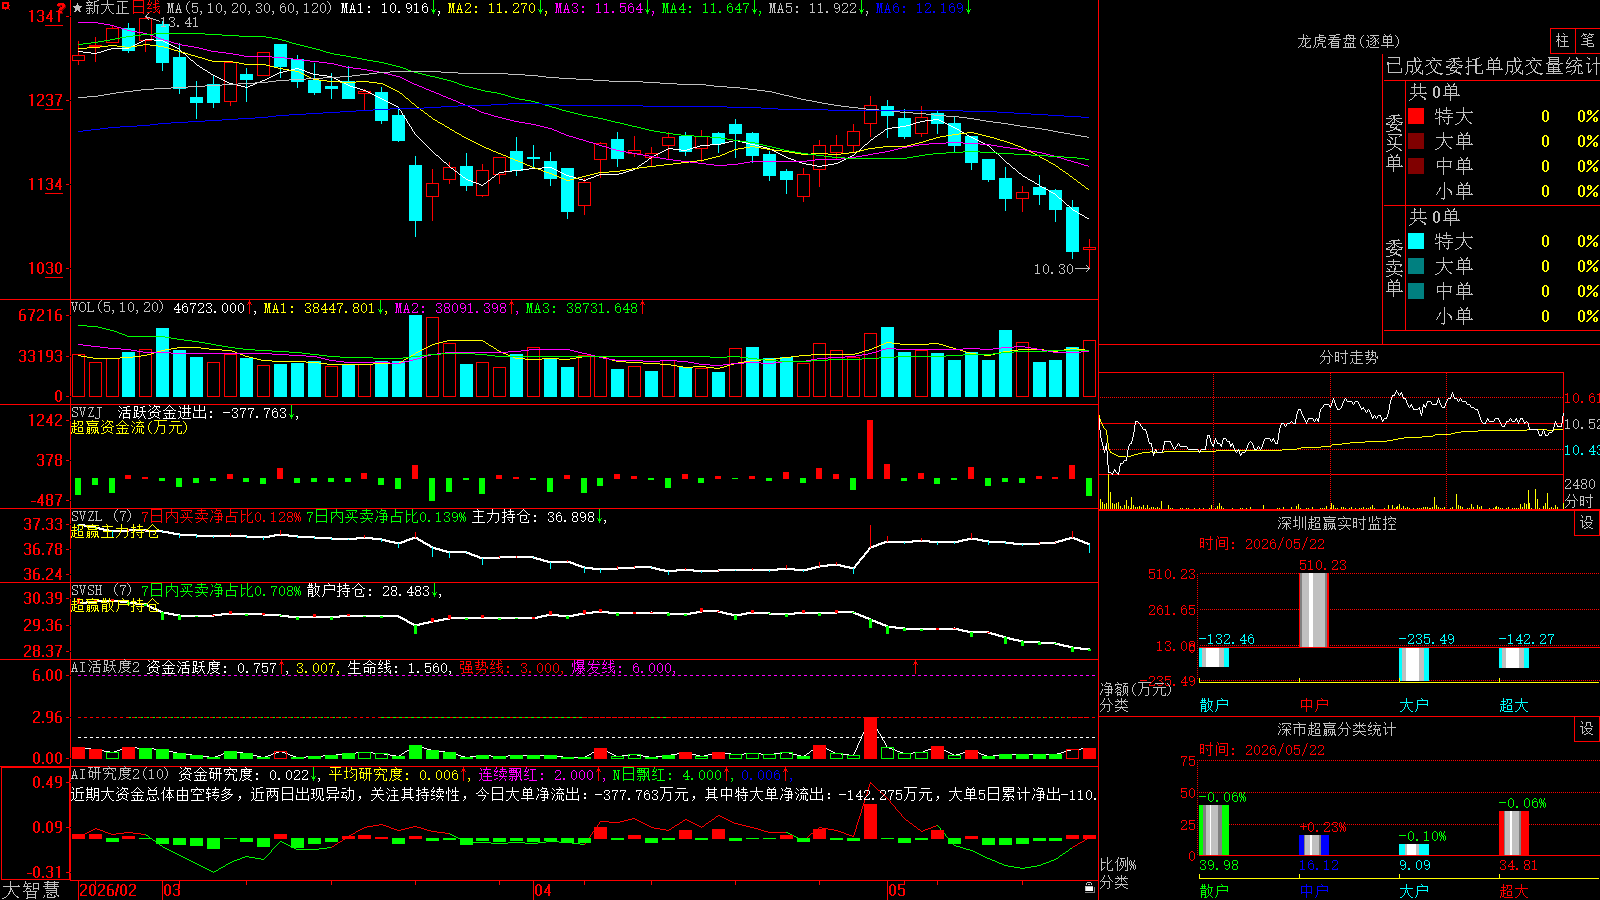
Task: Click the star icon before 新大正
Action: coord(77,8)
